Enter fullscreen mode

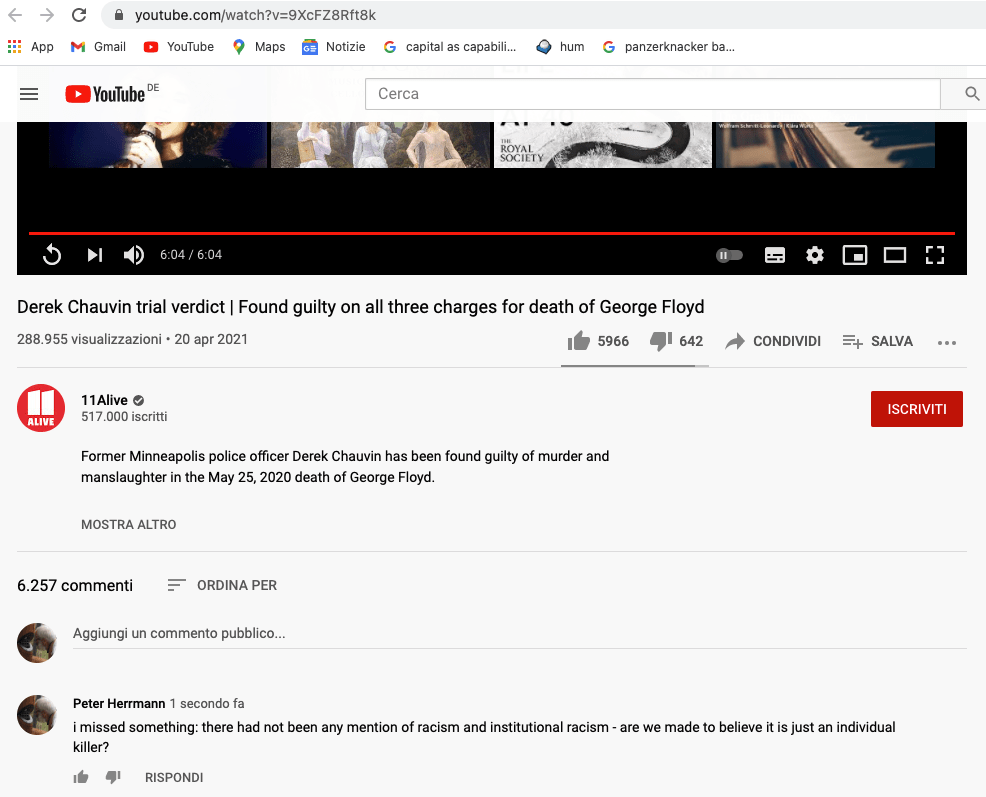pos(935,255)
